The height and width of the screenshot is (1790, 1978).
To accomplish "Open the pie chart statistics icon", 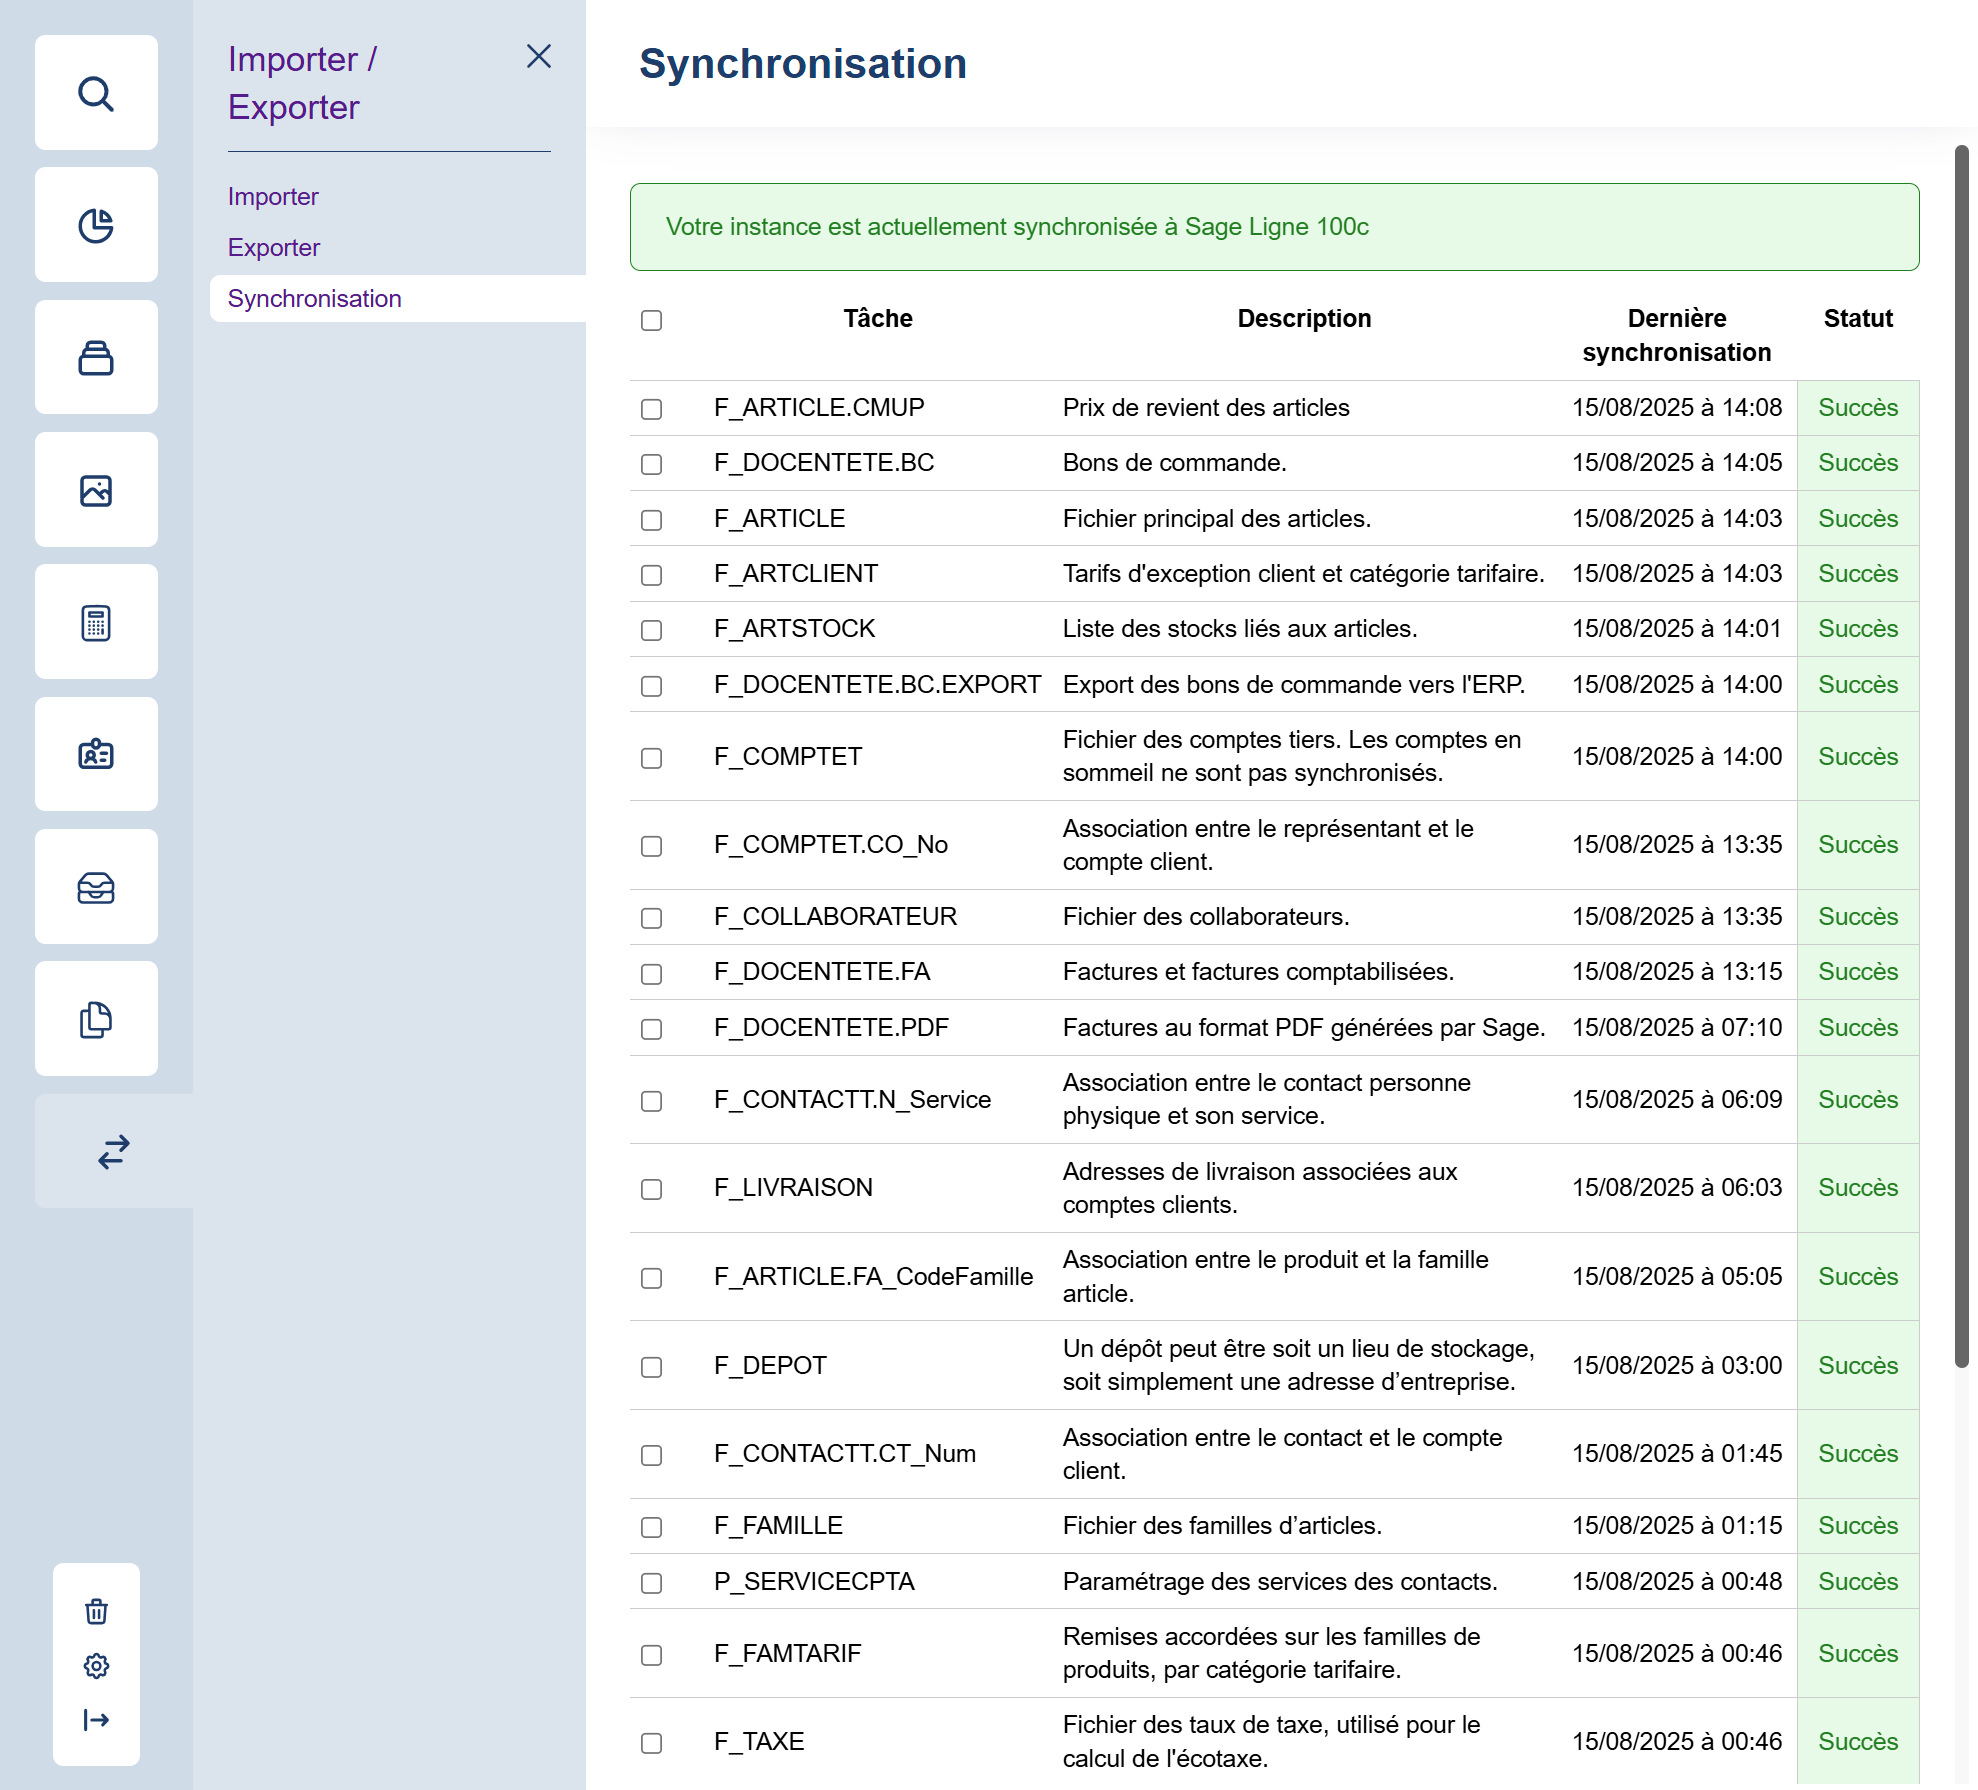I will point(96,225).
